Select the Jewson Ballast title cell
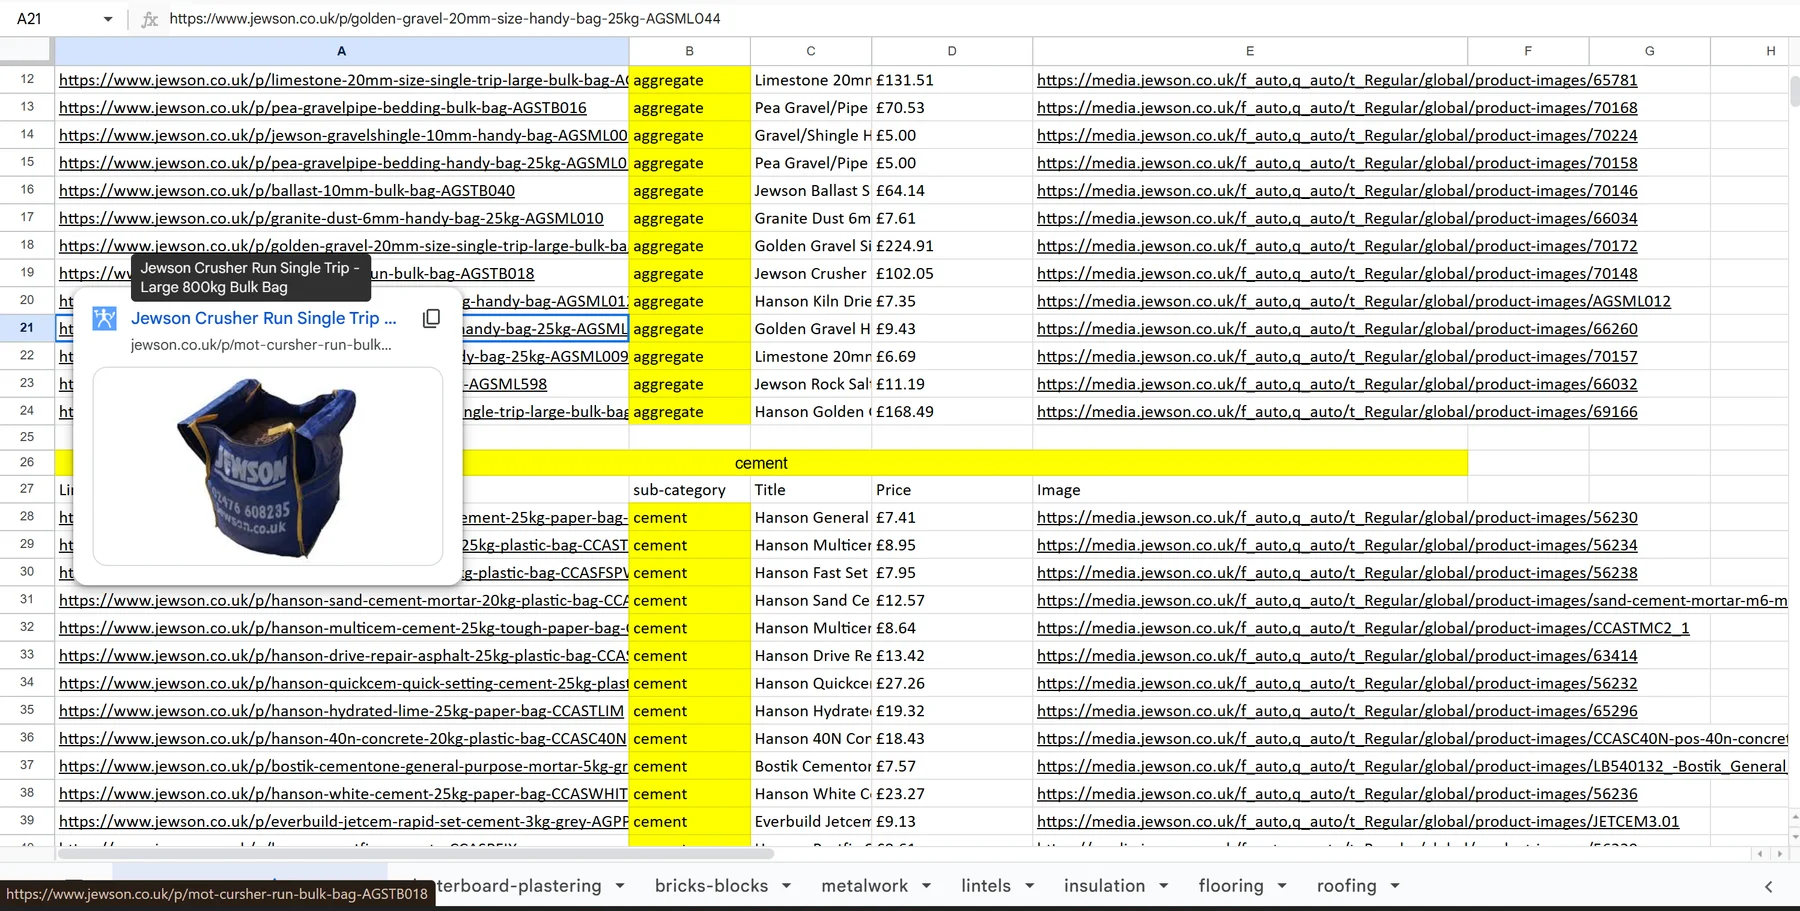1800x911 pixels. pyautogui.click(x=811, y=191)
